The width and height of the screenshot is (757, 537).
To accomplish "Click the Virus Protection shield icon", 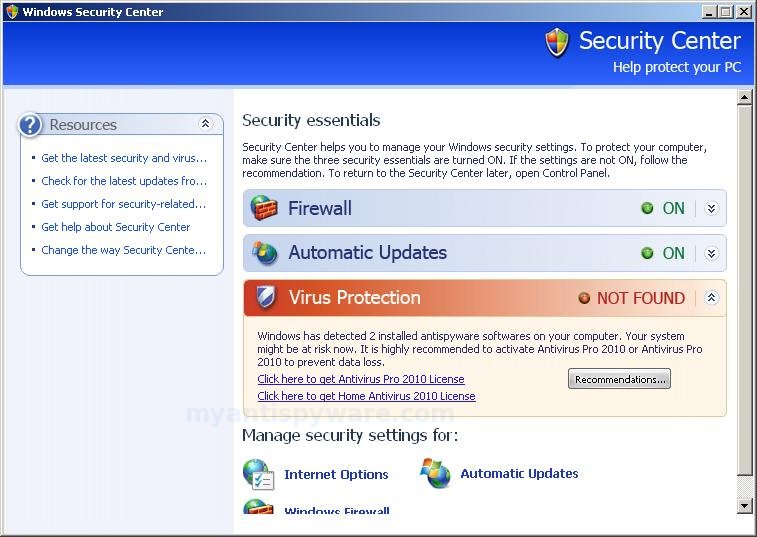I will [266, 297].
